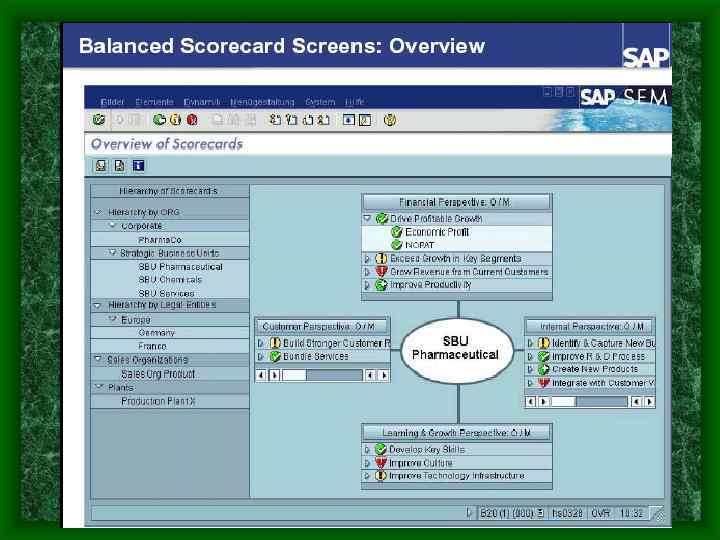Click yellow status icon of Build Stronger Customer
The width and height of the screenshot is (720, 540).
click(275, 343)
